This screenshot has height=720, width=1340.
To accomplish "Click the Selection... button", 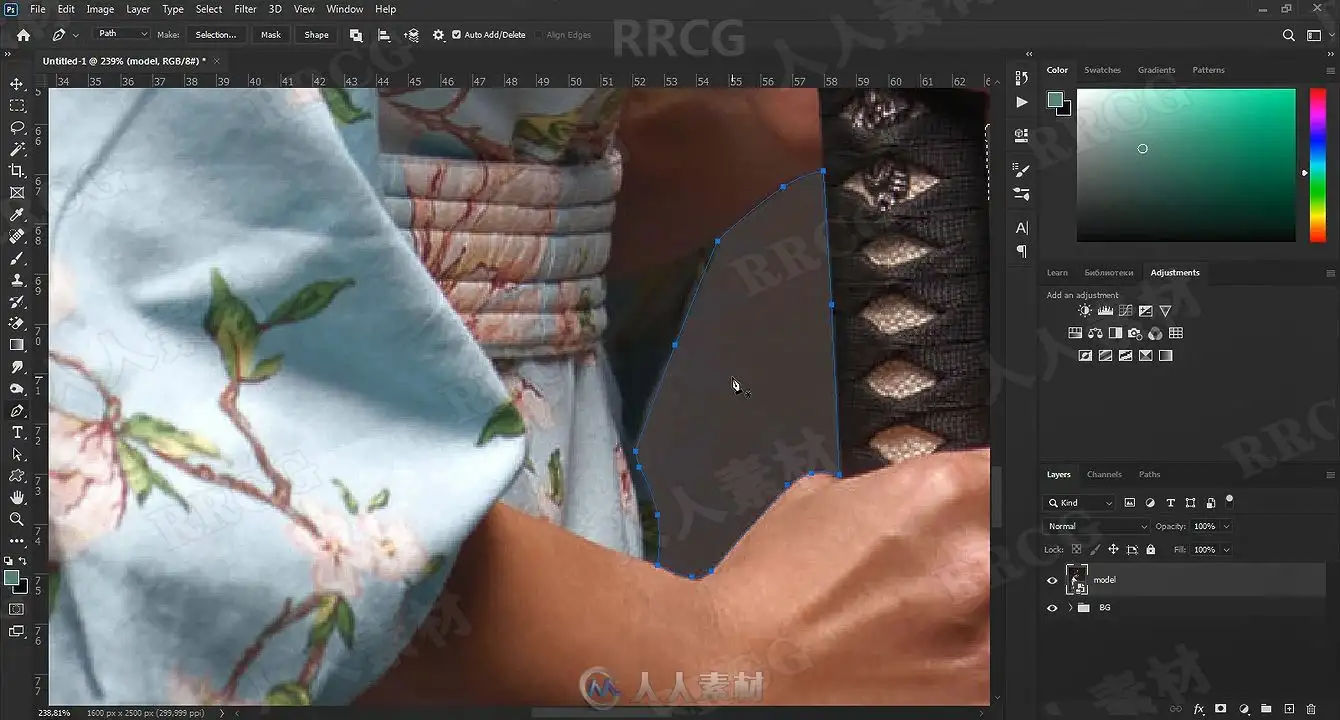I will pyautogui.click(x=216, y=35).
